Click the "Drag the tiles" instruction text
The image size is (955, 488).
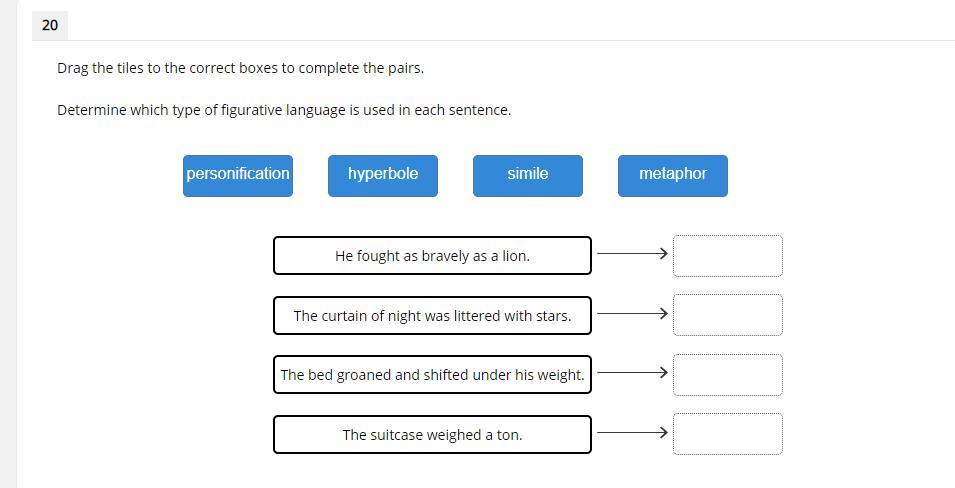[x=240, y=68]
